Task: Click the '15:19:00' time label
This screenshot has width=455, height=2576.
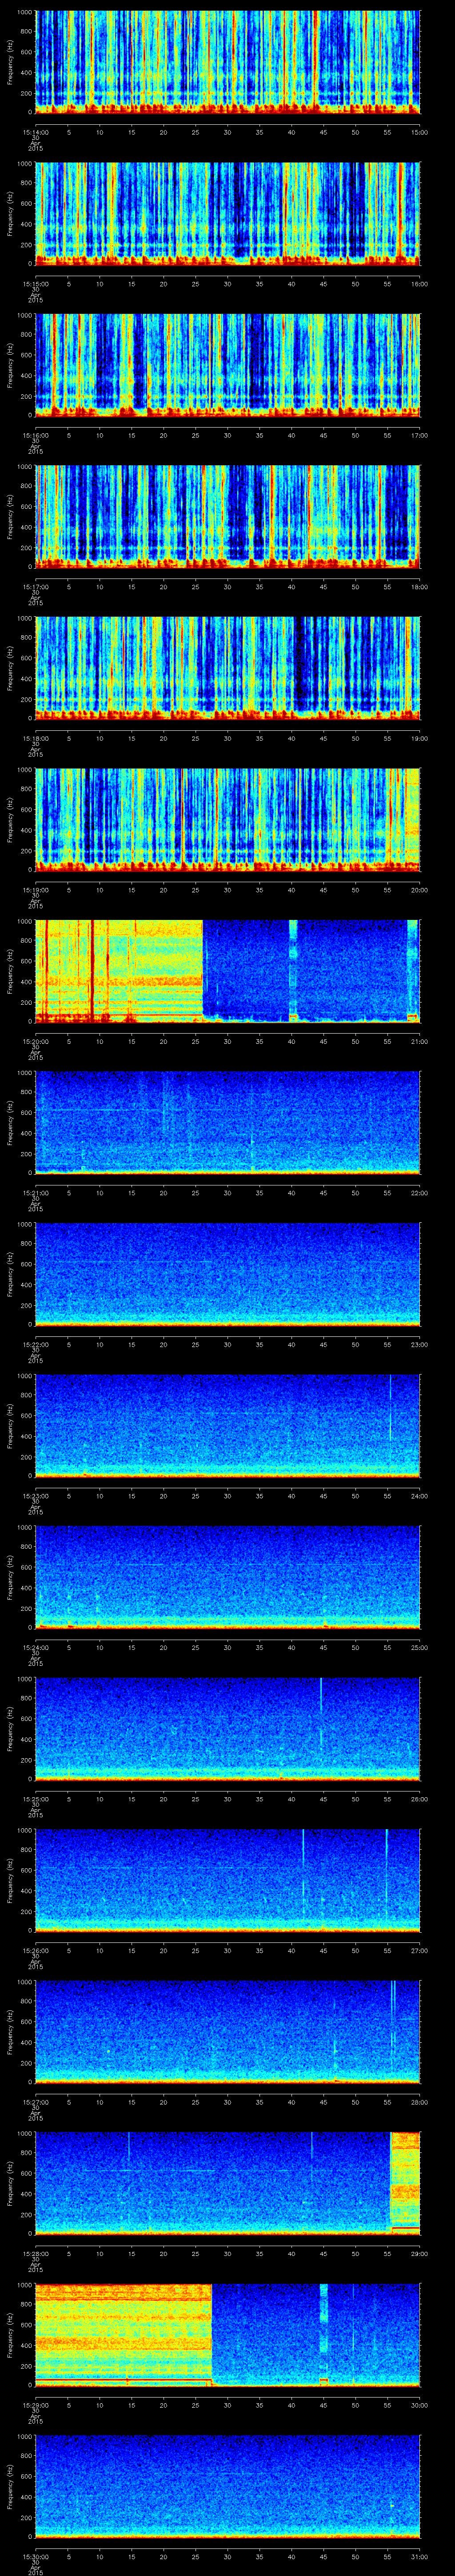Action: (35, 890)
